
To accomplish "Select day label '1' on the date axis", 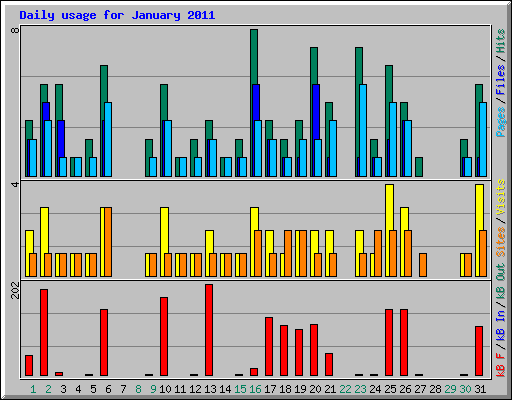I will 33,389.
